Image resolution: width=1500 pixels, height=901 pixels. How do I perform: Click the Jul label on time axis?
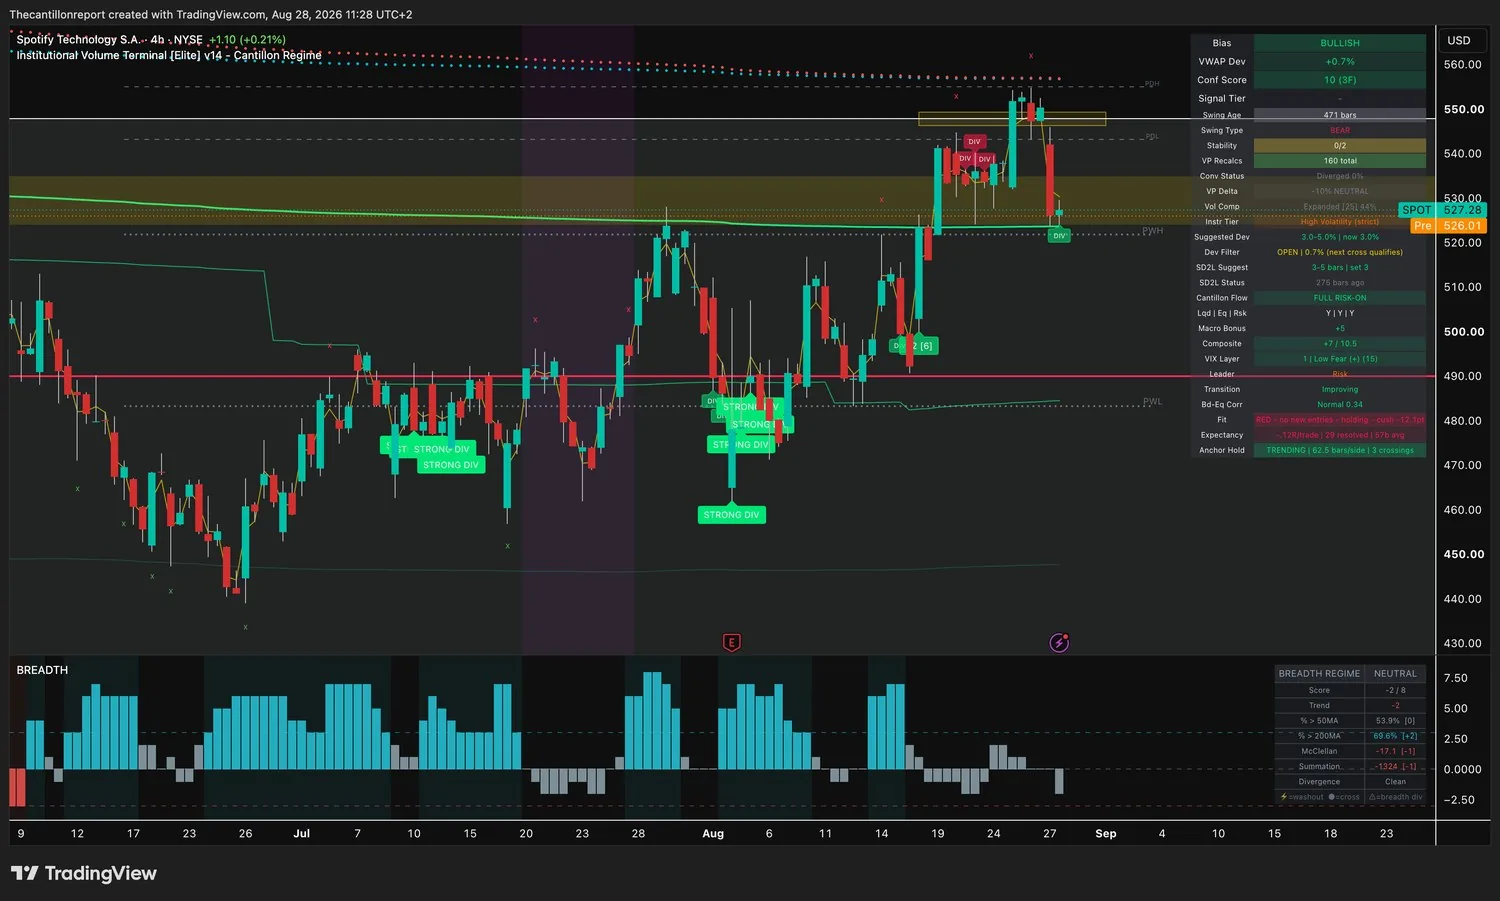301,834
